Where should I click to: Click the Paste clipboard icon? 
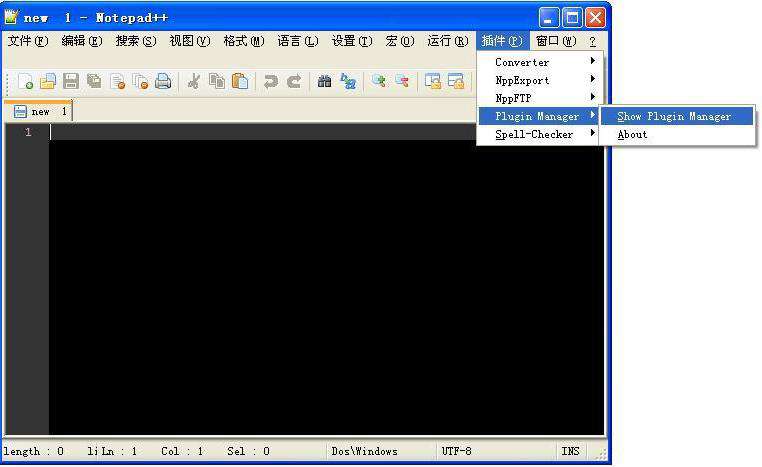click(240, 81)
